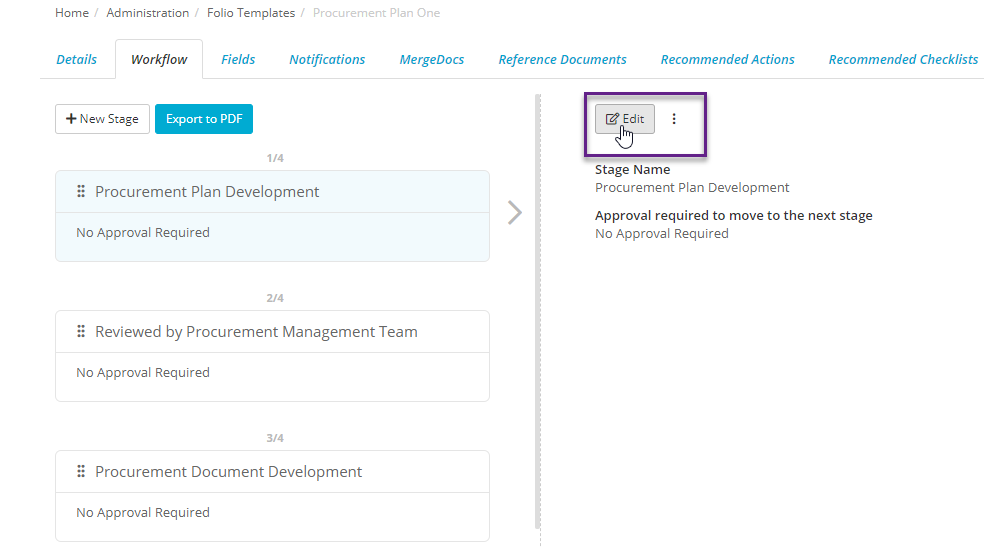Click drag handle of Procurement Plan Development
984x547 pixels.
click(x=81, y=191)
